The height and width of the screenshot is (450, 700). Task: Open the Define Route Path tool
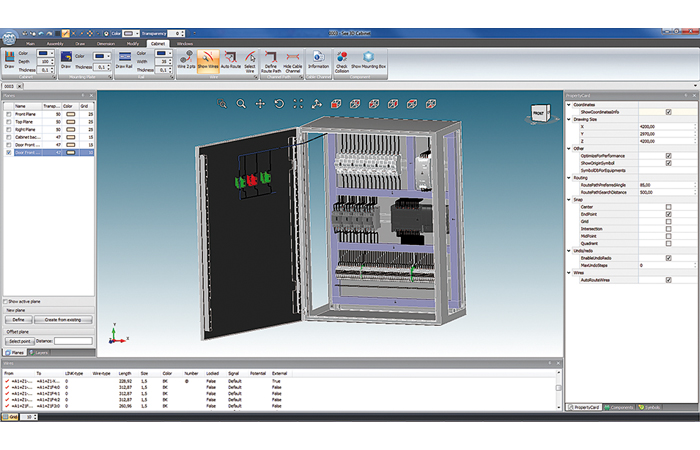coord(271,62)
